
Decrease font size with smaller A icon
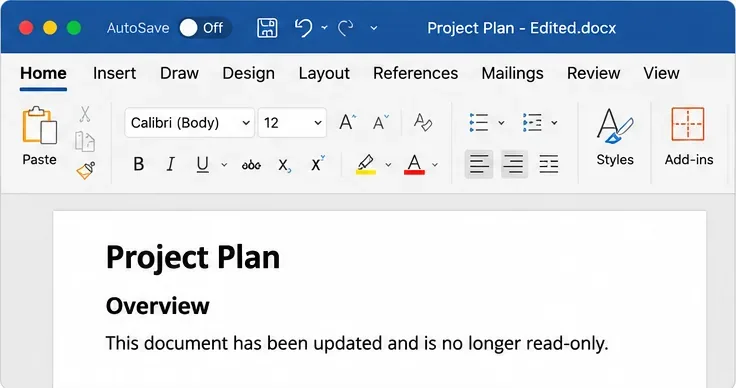[380, 122]
